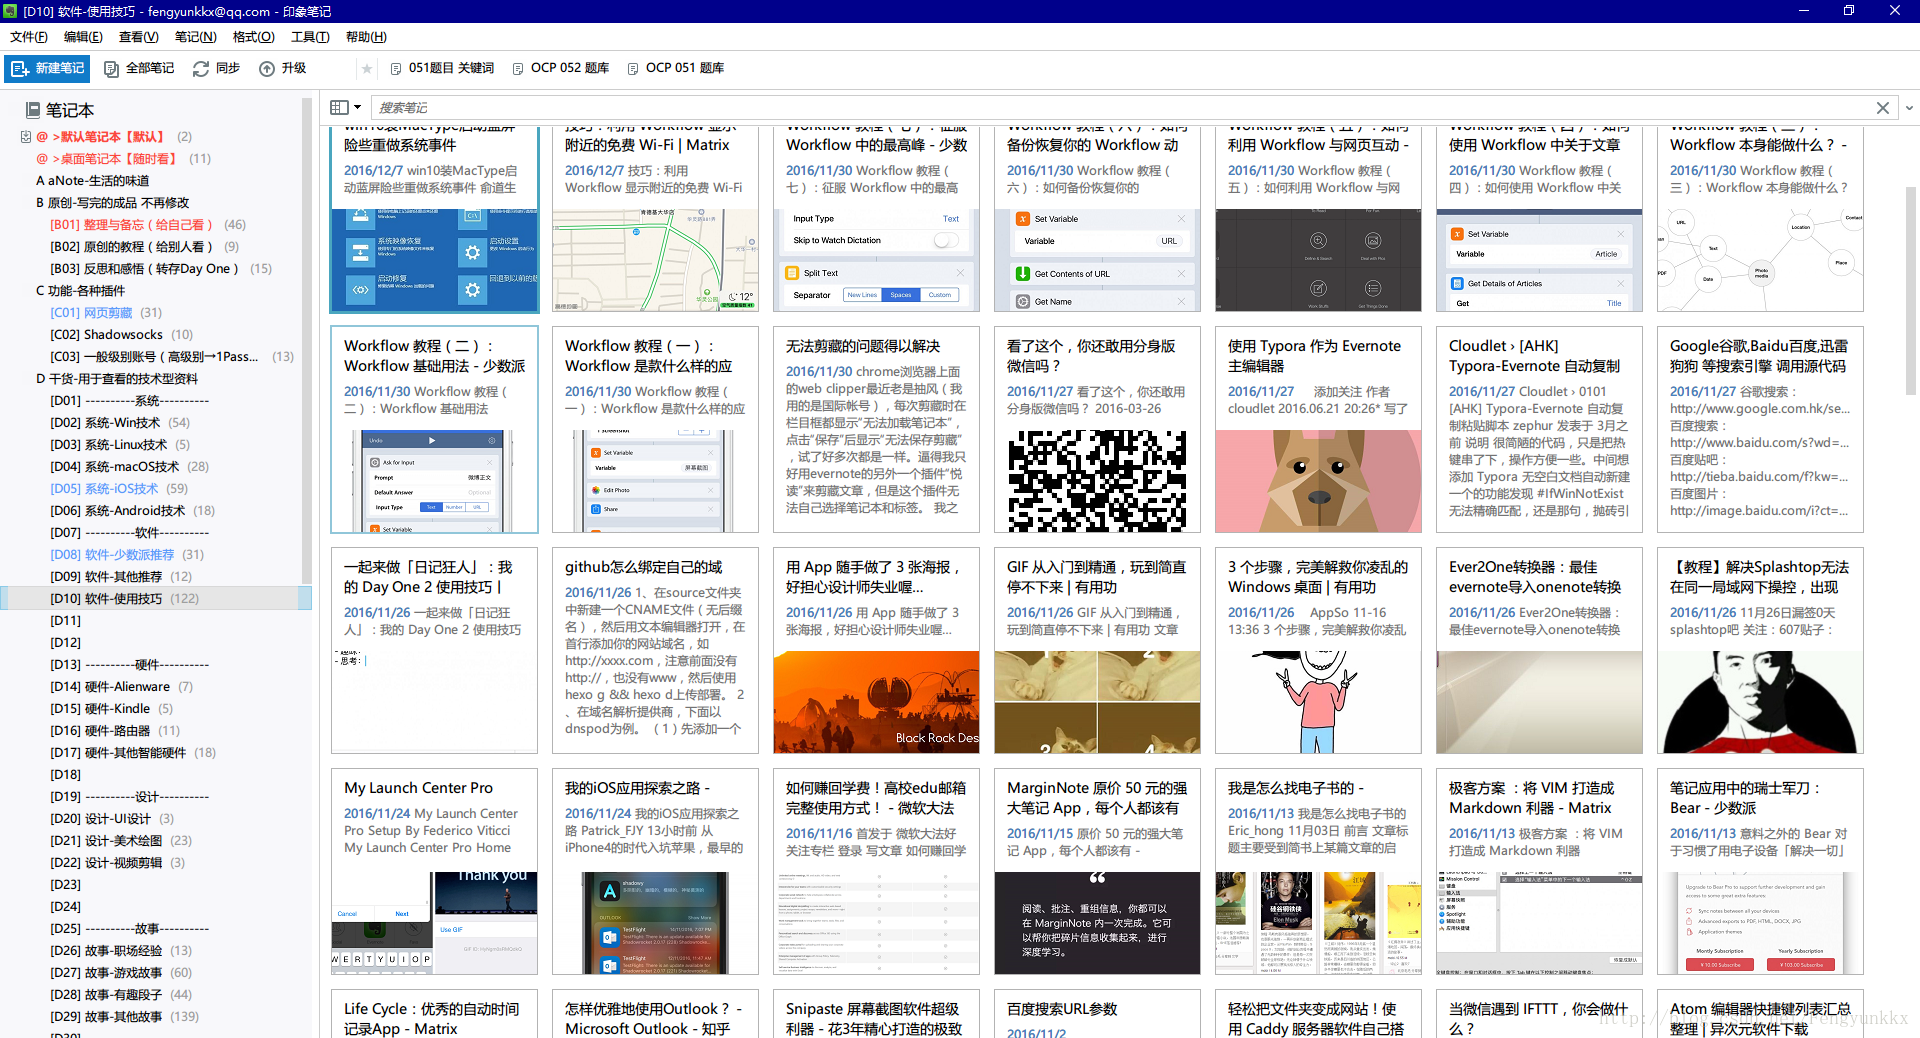Open shortcut note 051题目 关键词

(442, 68)
